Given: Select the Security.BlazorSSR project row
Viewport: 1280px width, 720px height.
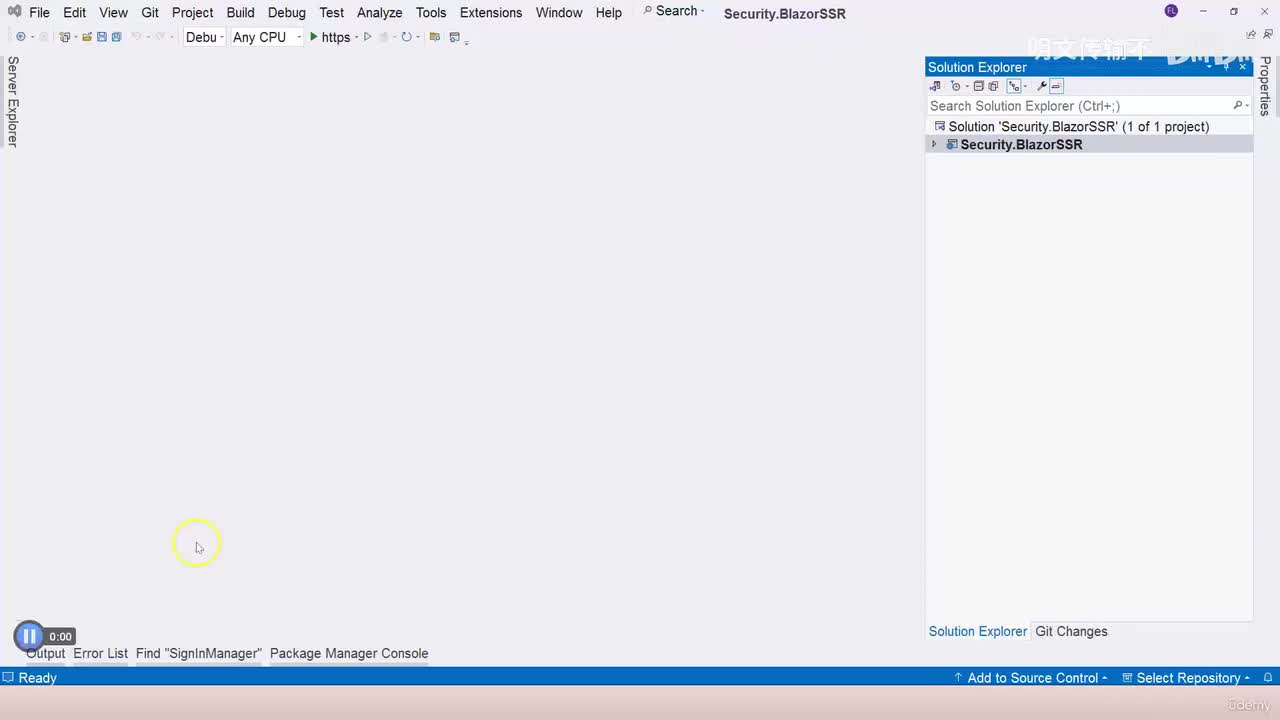Looking at the screenshot, I should point(1089,145).
